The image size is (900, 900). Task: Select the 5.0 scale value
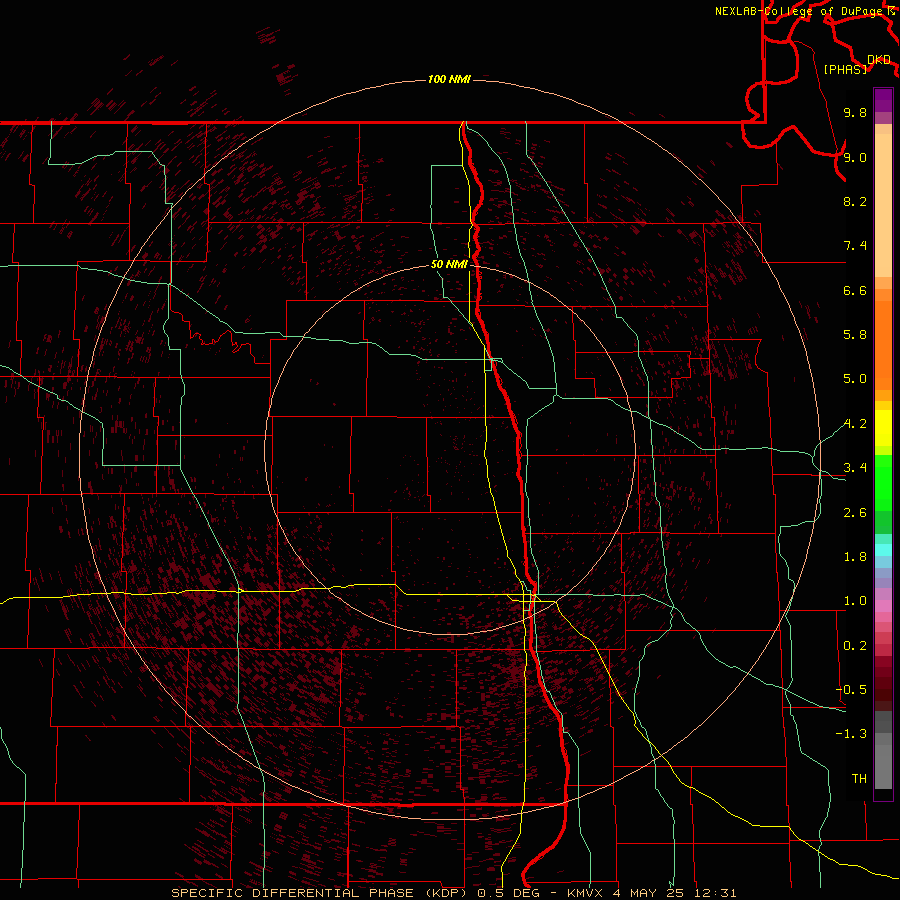855,379
